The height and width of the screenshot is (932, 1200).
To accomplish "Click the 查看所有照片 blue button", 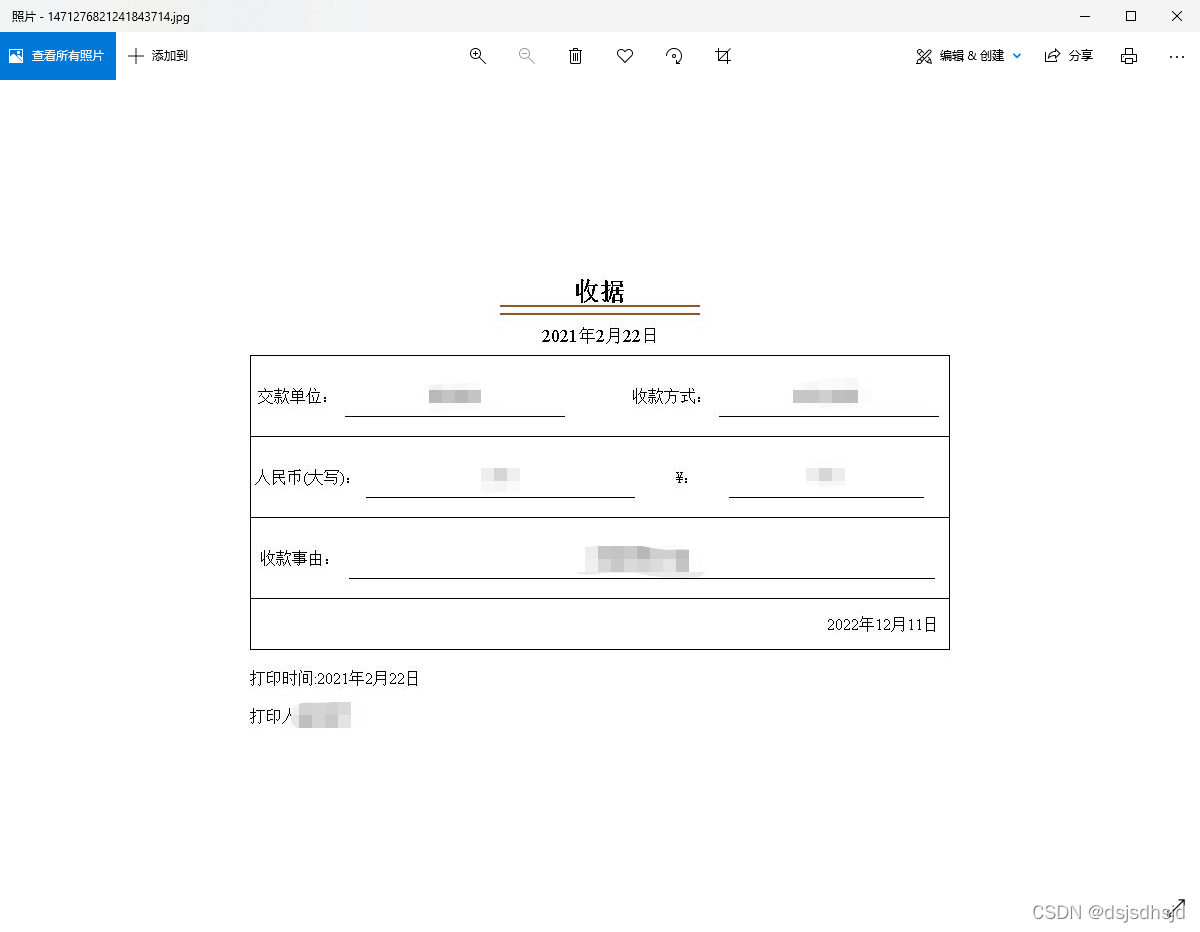I will click(58, 55).
